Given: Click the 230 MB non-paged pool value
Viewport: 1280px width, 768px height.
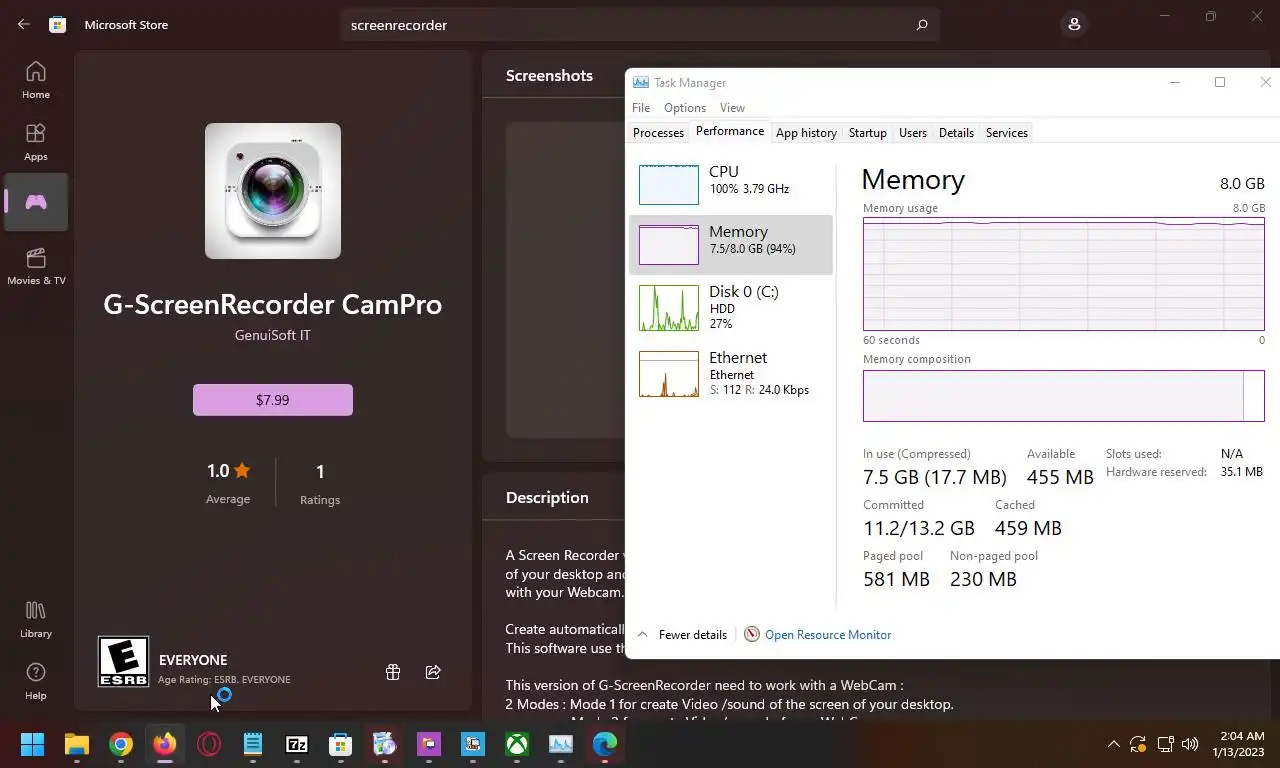Looking at the screenshot, I should [x=983, y=579].
